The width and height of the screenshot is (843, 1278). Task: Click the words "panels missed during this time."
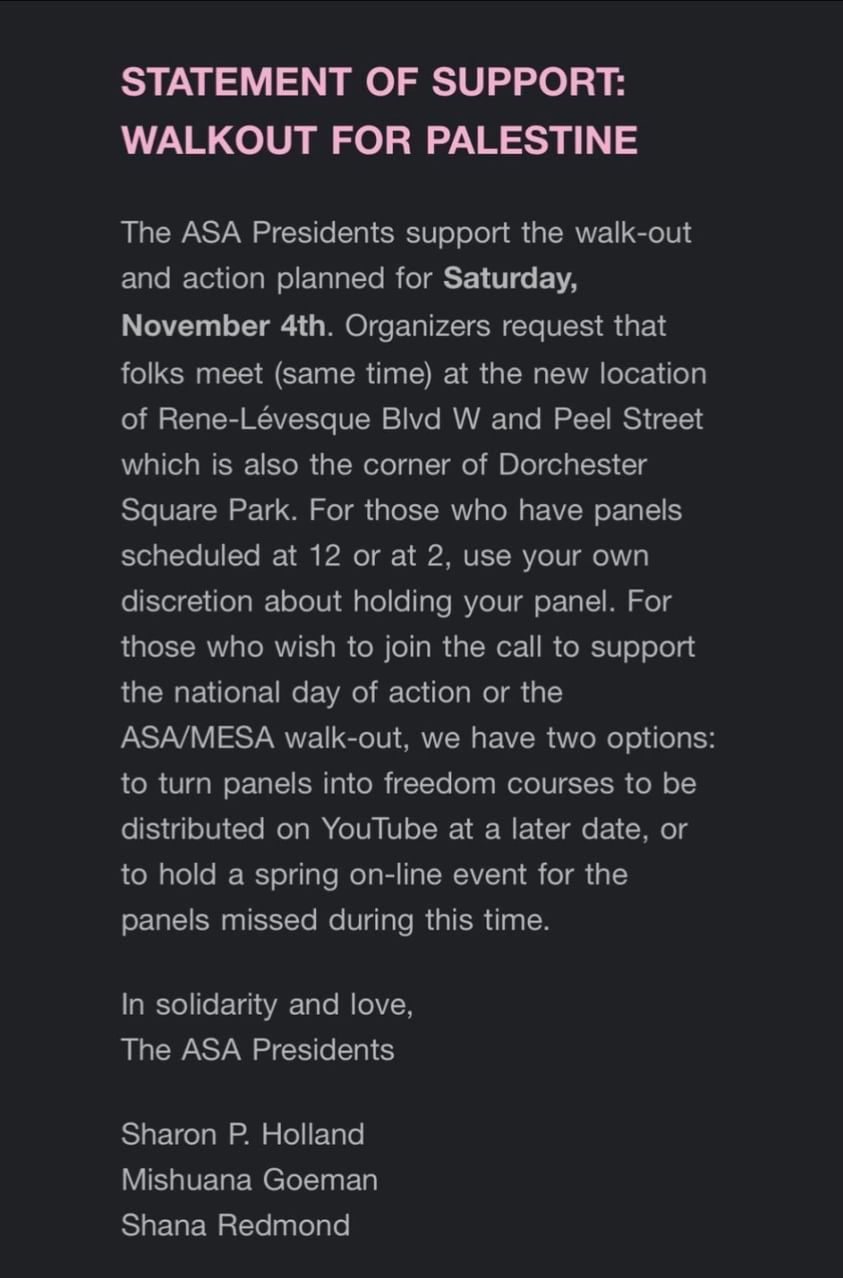tap(335, 920)
